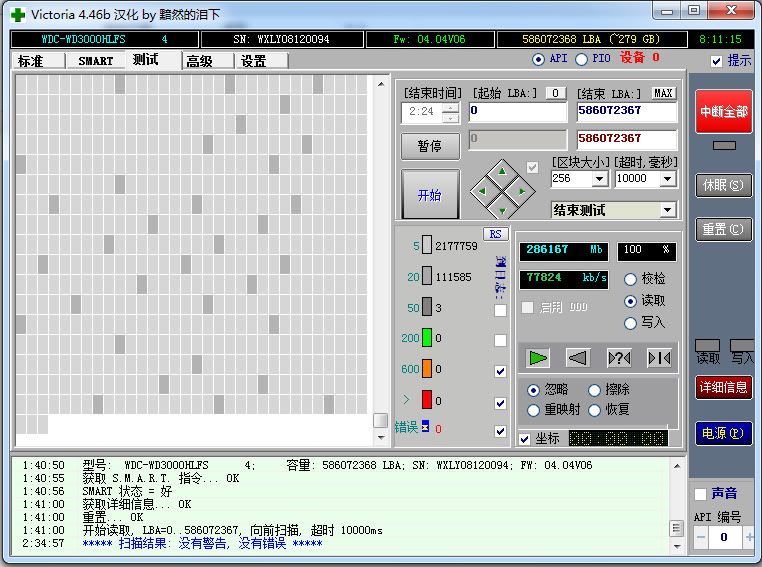Image resolution: width=762 pixels, height=567 pixels.
Task: Toggle the 坐标 checkbox
Action: [x=525, y=439]
